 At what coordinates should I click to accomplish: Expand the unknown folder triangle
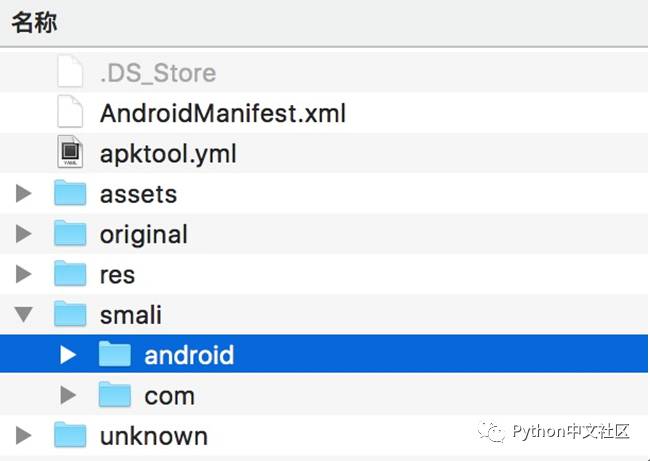point(24,436)
